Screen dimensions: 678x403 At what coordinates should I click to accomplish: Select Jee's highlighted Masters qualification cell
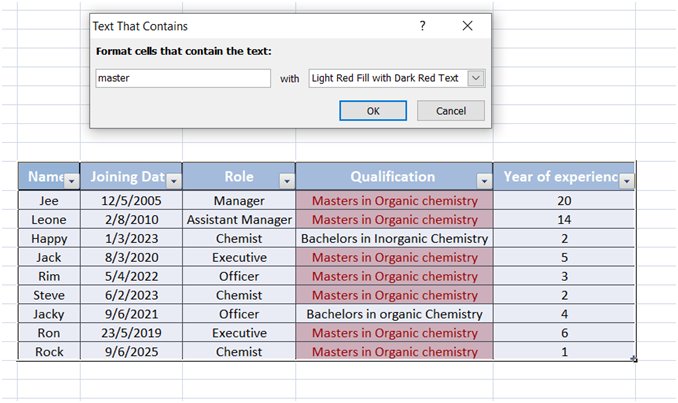tap(394, 201)
